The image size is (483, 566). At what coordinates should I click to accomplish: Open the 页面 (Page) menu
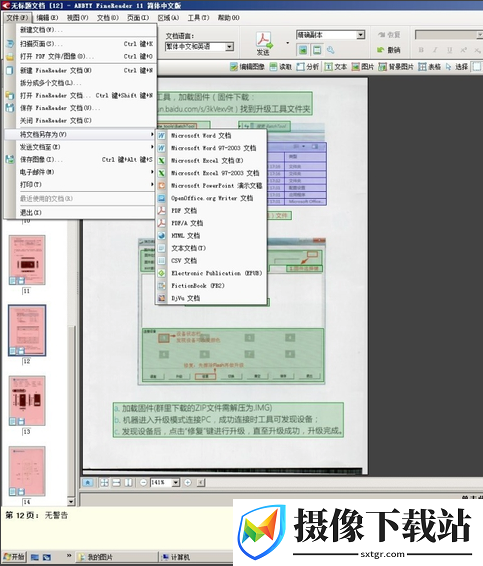138,17
